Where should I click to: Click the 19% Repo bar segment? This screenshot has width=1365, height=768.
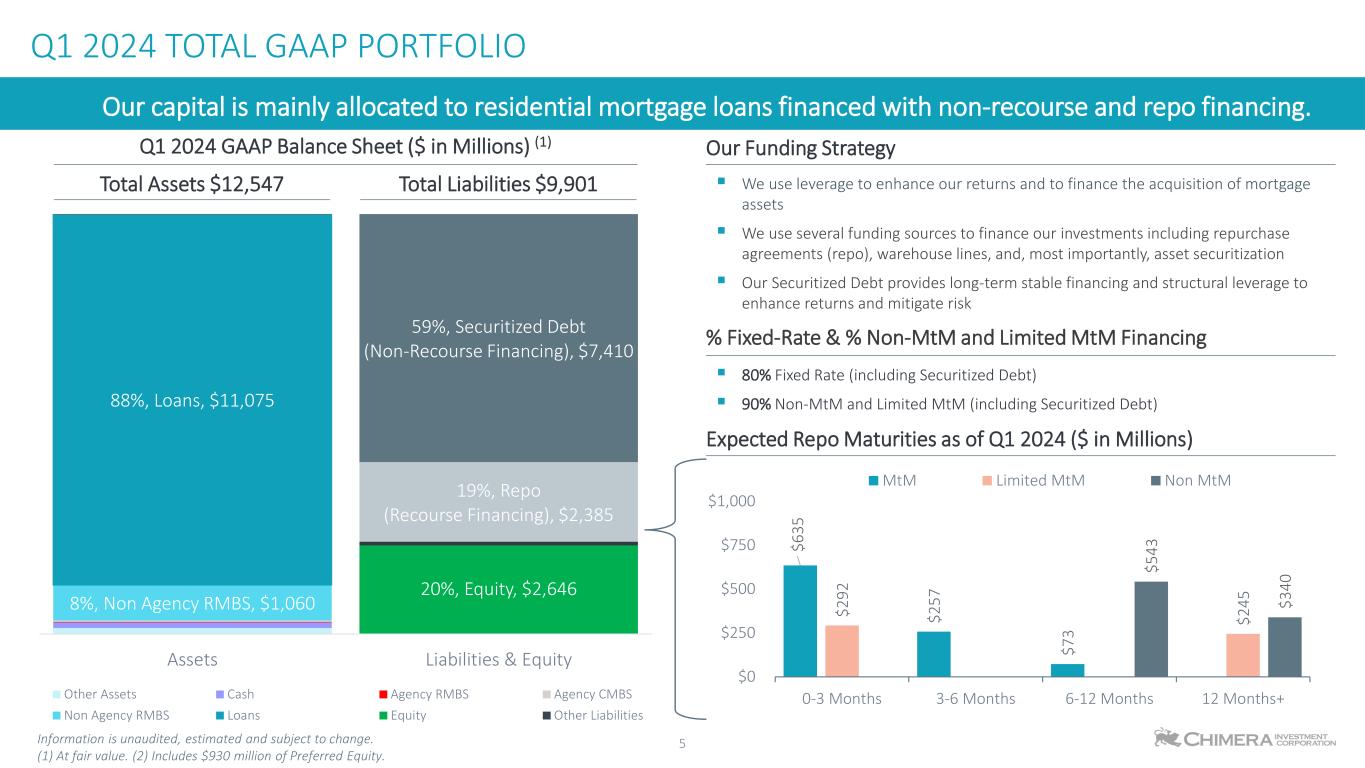497,502
